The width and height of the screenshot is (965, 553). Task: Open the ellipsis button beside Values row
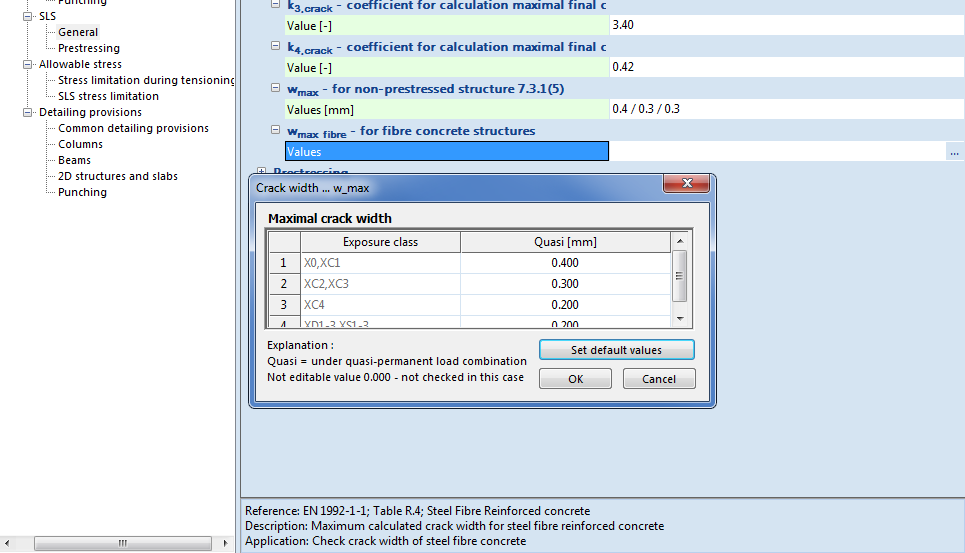[x=954, y=152]
